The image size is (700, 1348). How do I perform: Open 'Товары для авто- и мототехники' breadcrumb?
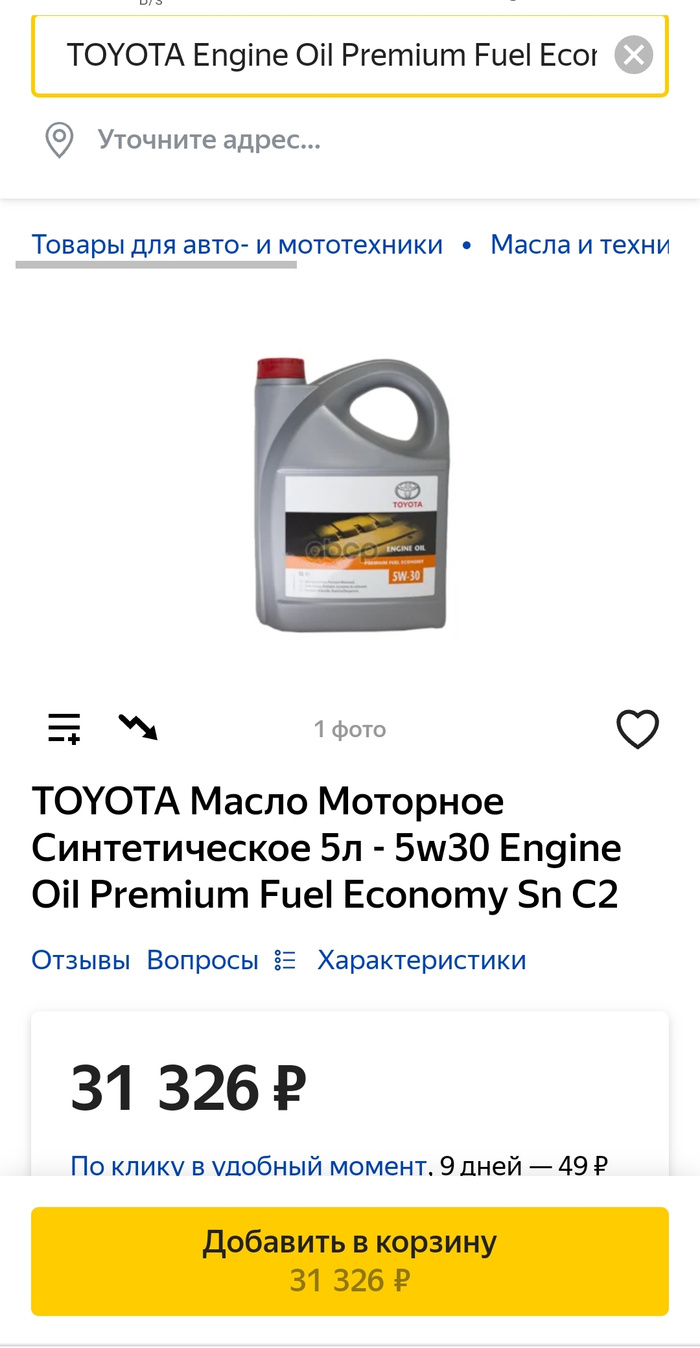pyautogui.click(x=237, y=245)
